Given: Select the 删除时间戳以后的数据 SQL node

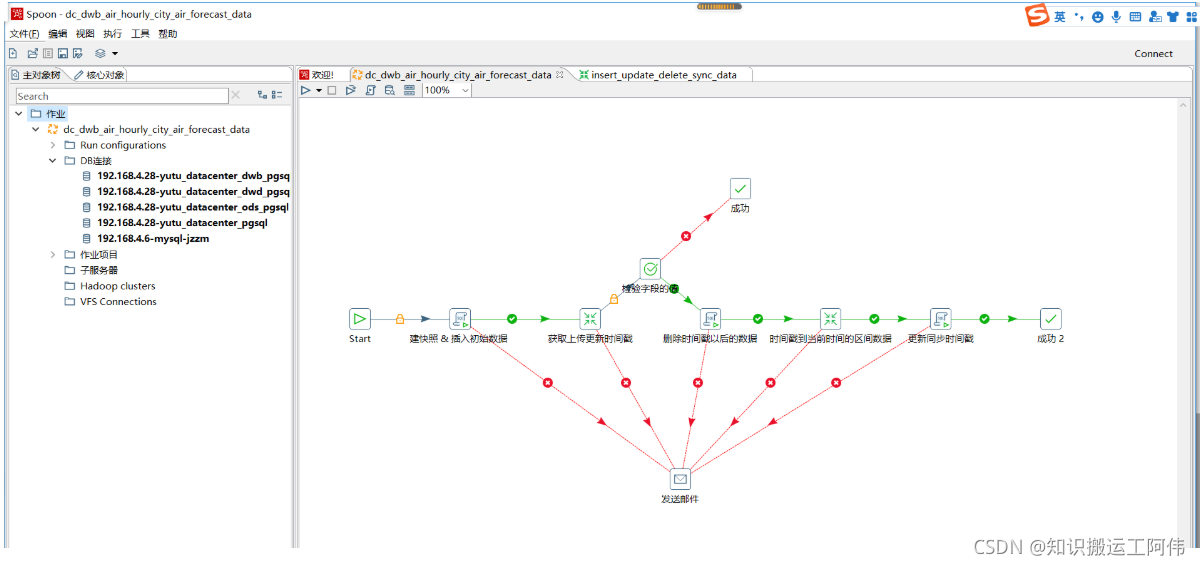Looking at the screenshot, I should (710, 319).
